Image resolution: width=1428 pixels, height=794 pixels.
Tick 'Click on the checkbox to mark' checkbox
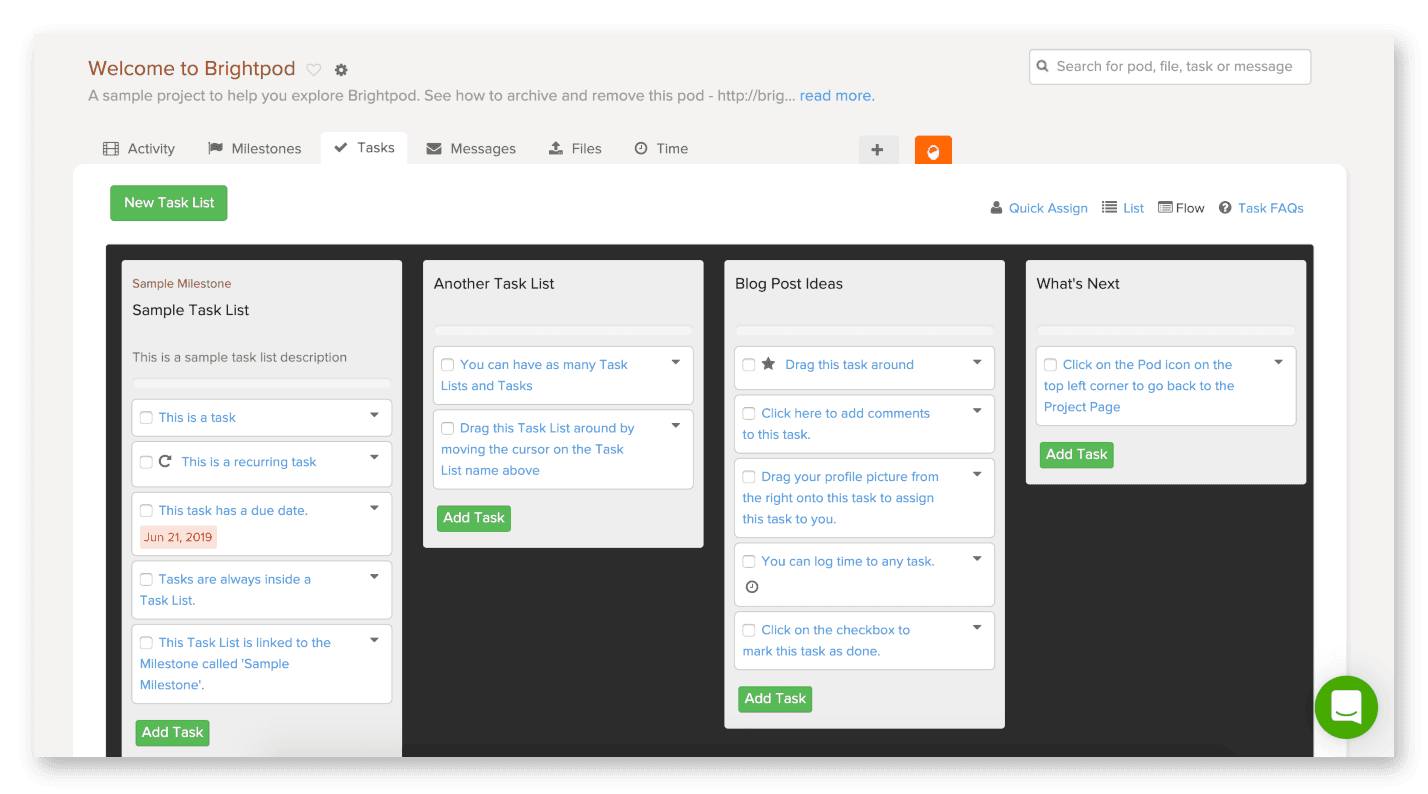coord(749,631)
